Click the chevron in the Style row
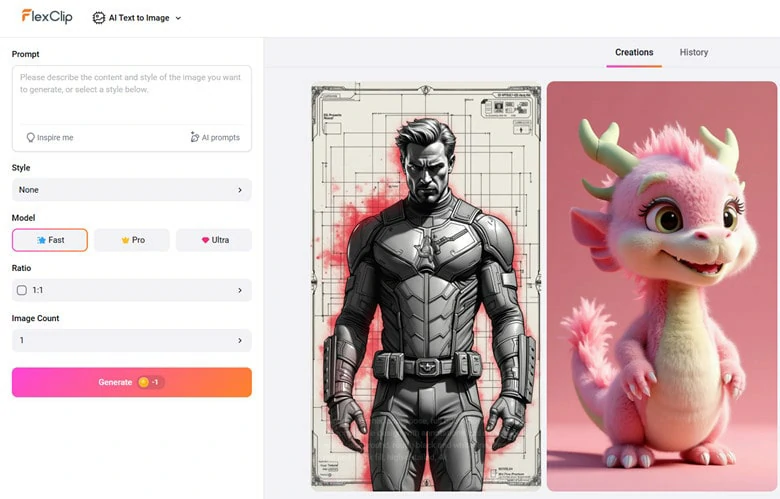The image size is (780, 499). (x=240, y=190)
